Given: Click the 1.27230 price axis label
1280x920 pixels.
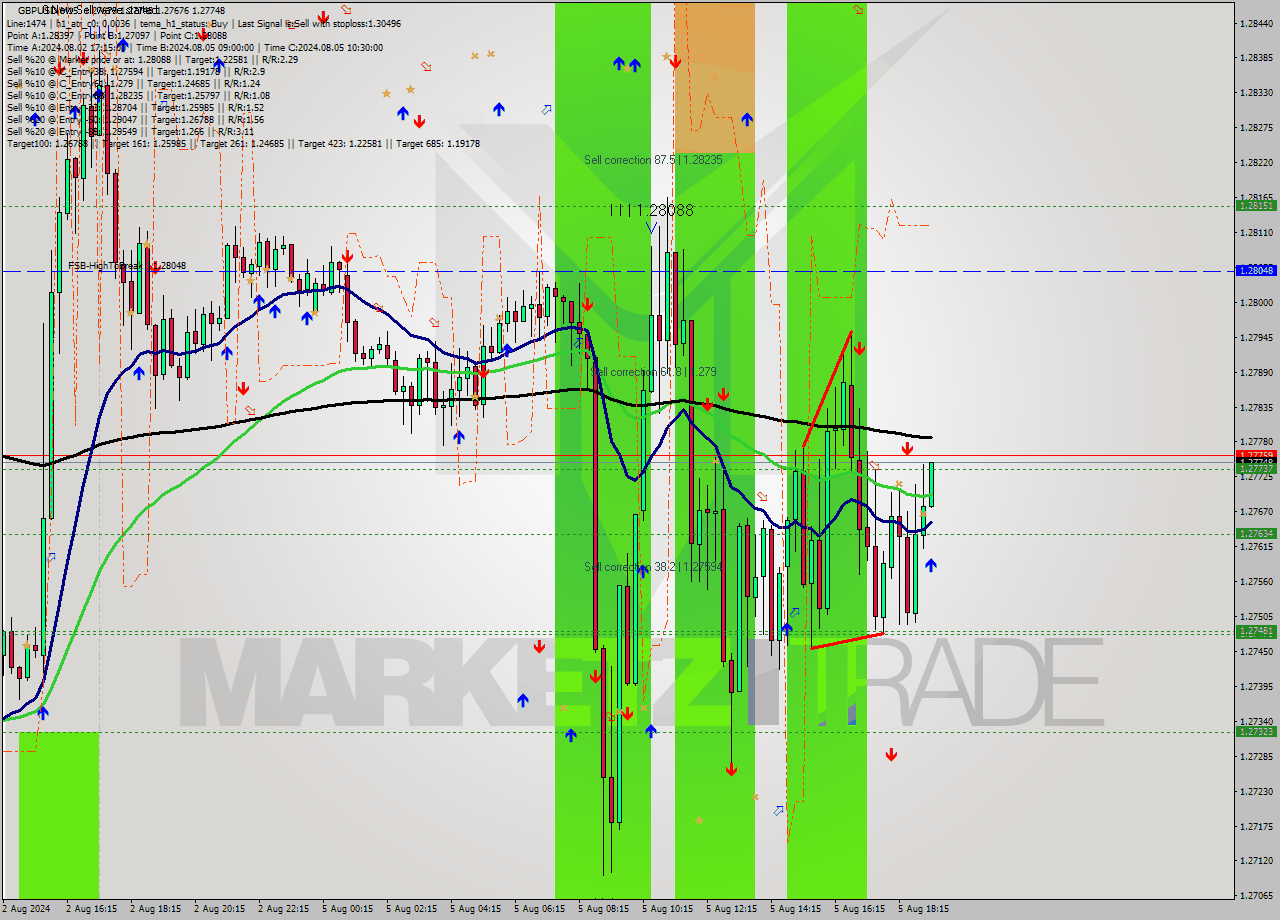Looking at the screenshot, I should [x=1256, y=791].
